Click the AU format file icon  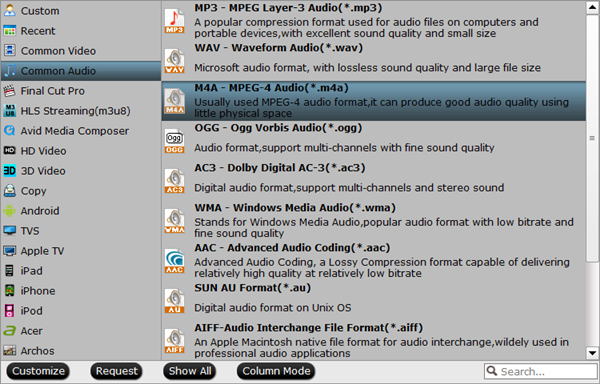click(x=174, y=301)
